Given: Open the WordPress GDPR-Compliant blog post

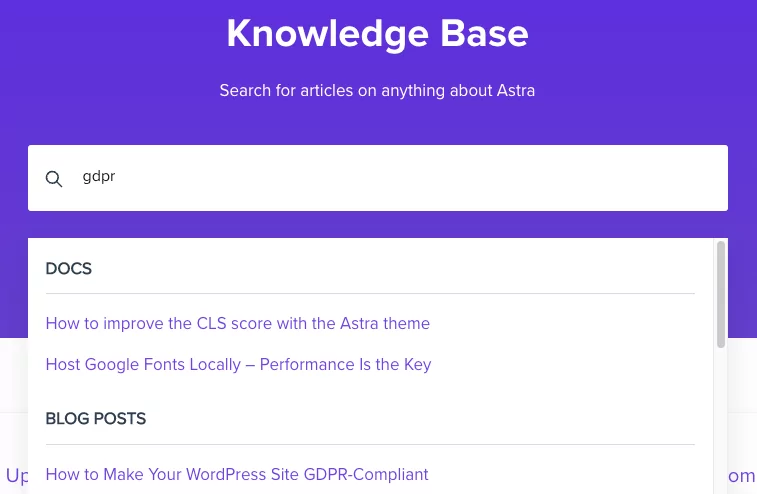Looking at the screenshot, I should [x=237, y=474].
